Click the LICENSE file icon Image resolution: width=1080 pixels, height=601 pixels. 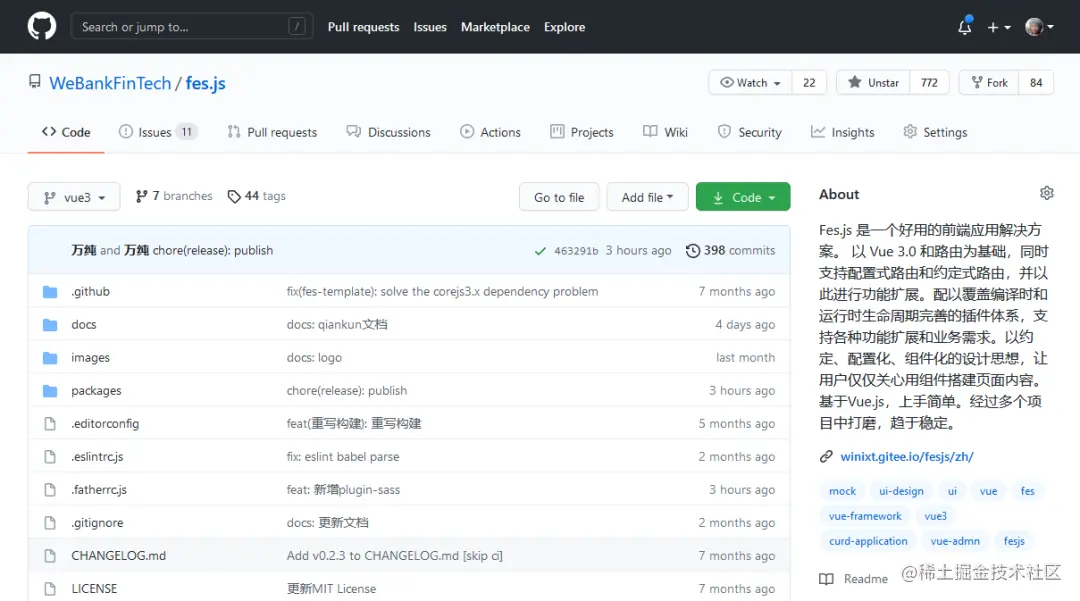click(x=50, y=589)
